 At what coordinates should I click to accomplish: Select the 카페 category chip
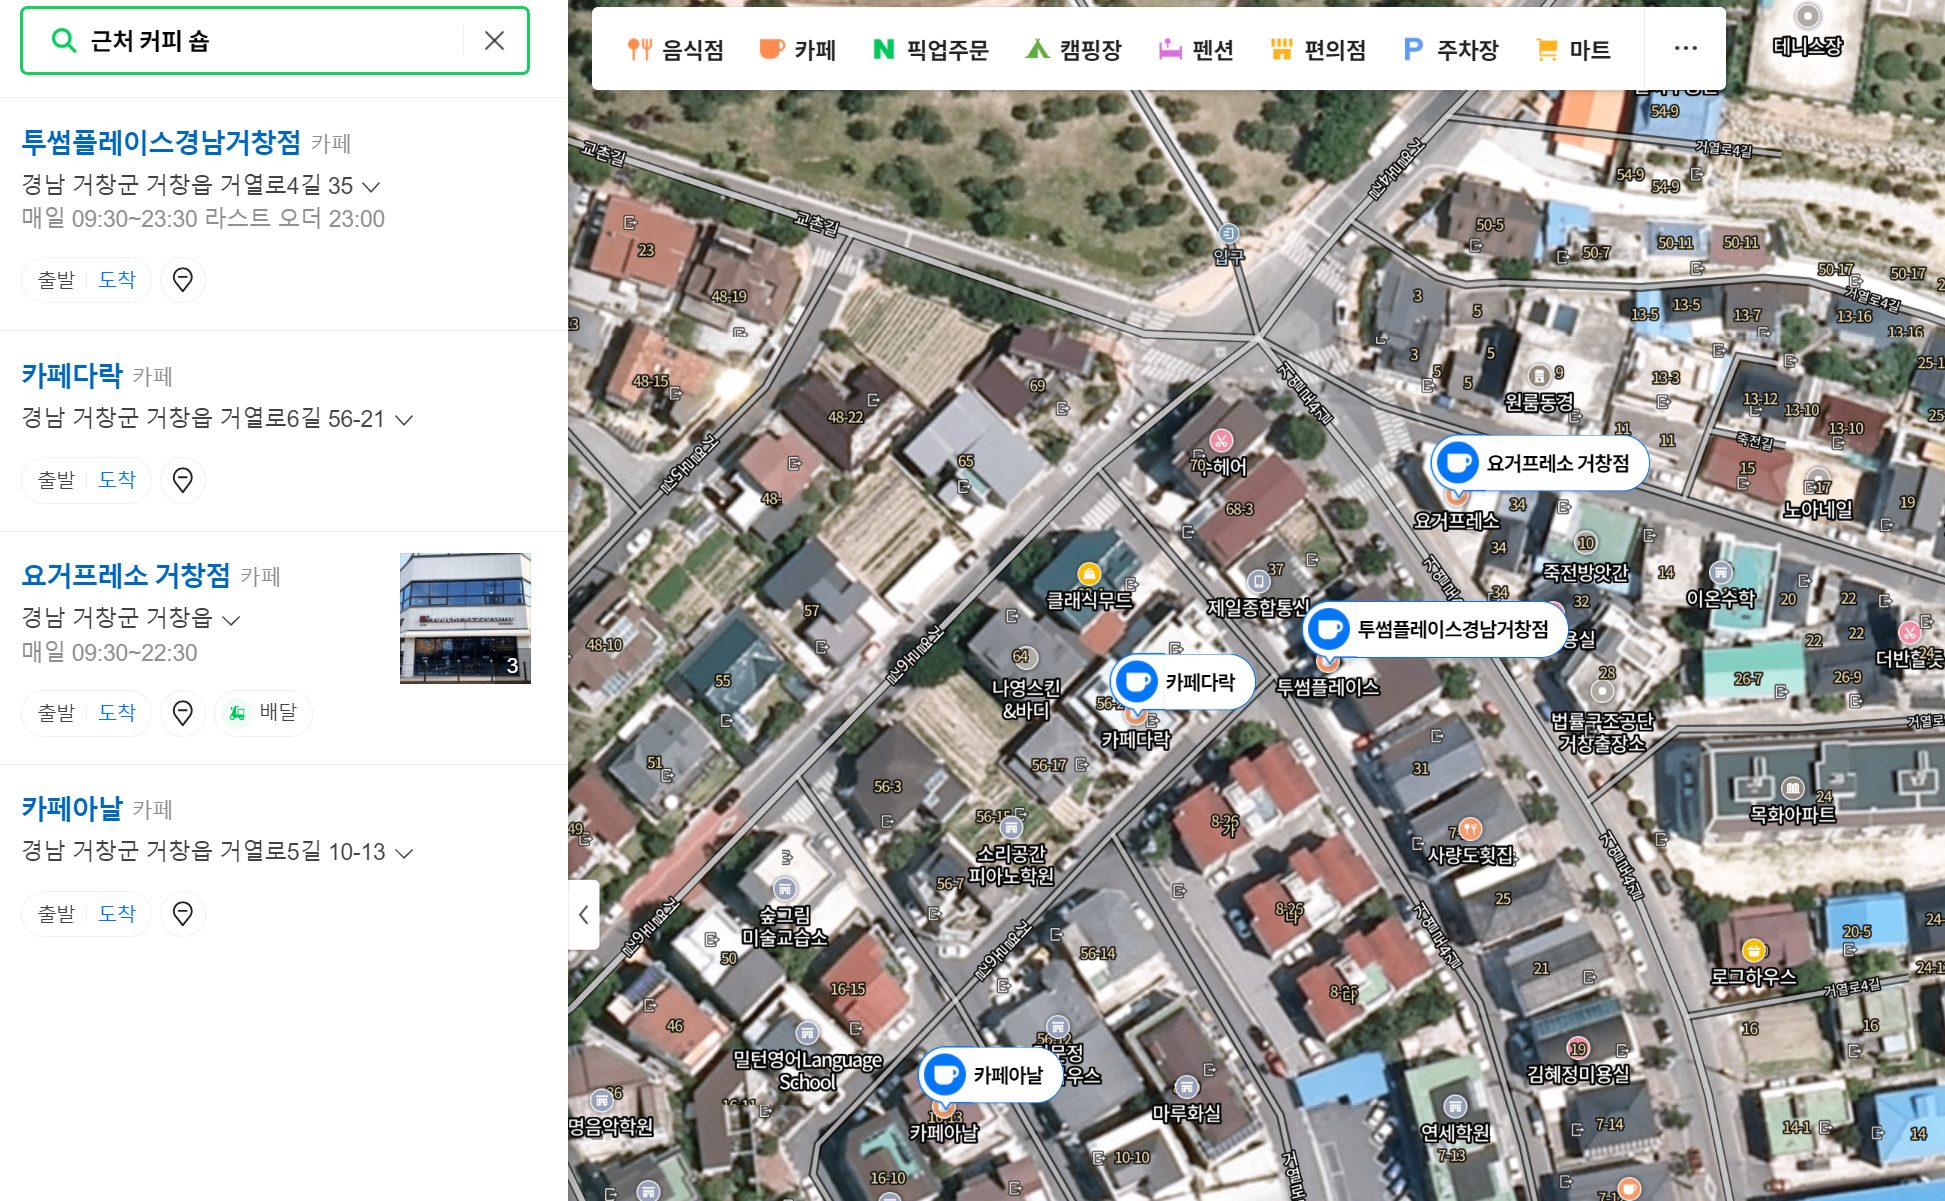797,49
